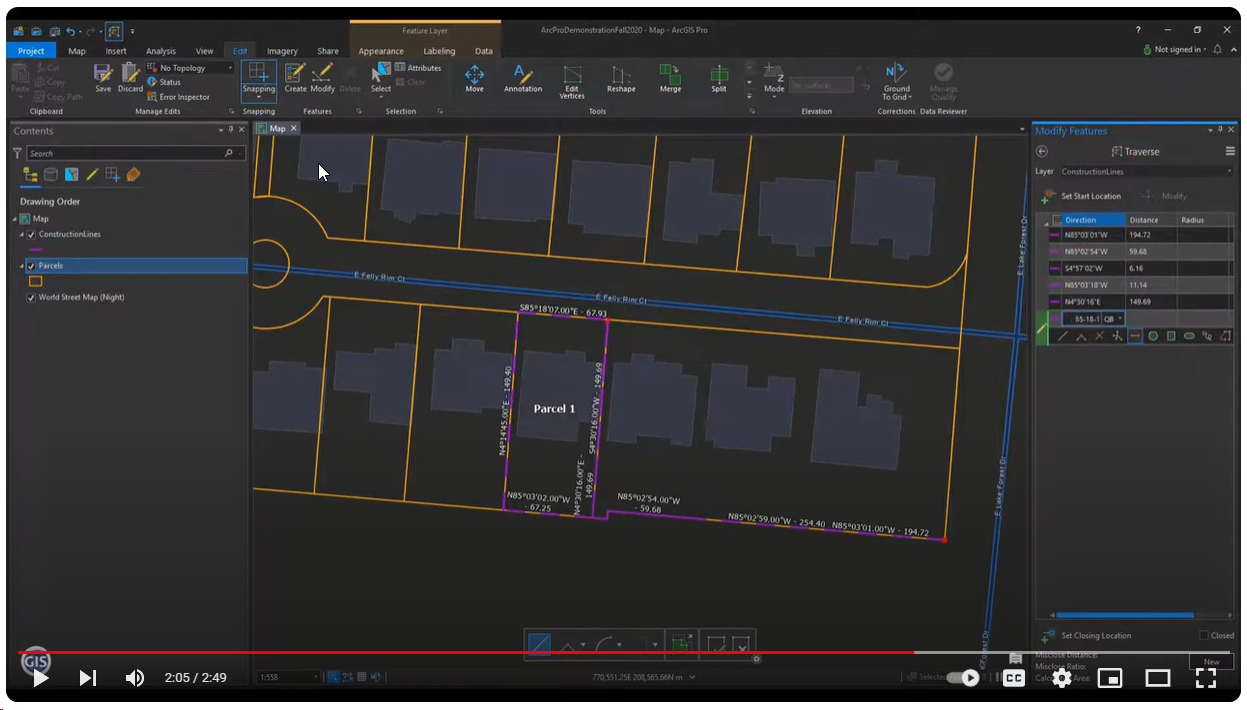
Task: Uncheck the Parcels layer visibility
Action: [31, 266]
